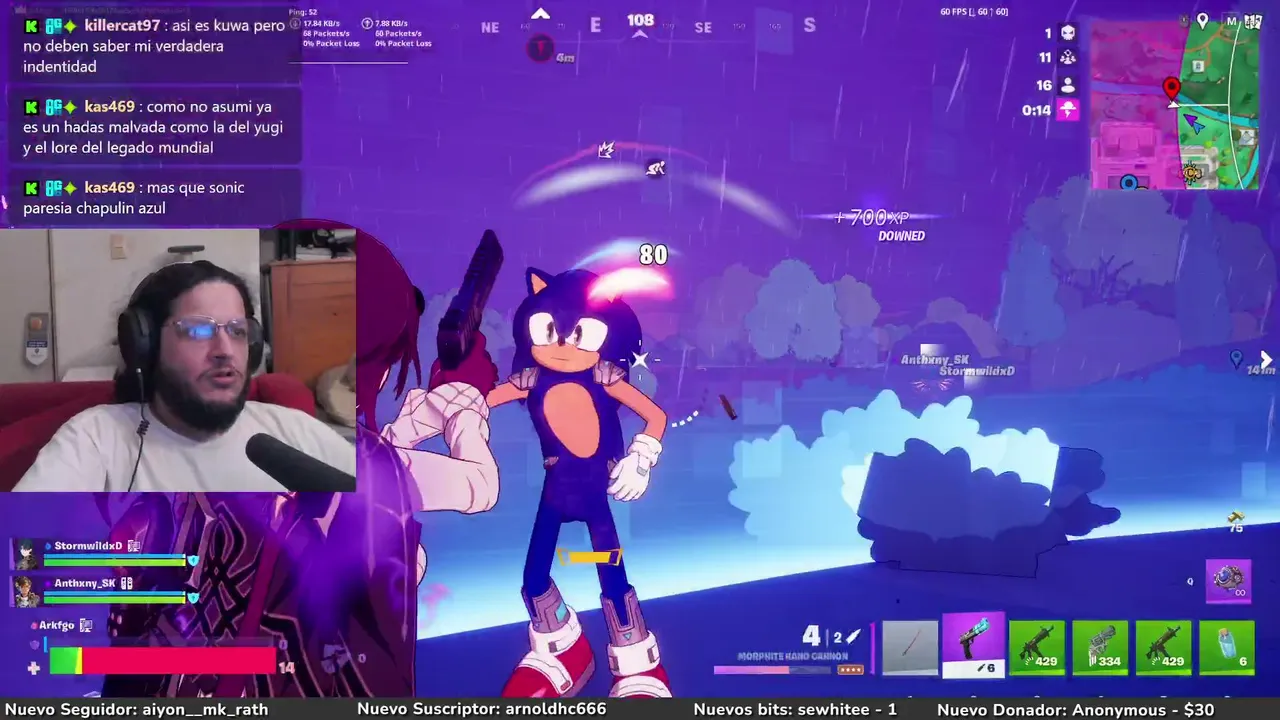Click the shield icon beside StormwildxD's bars
The width and height of the screenshot is (1280, 720).
tap(193, 560)
